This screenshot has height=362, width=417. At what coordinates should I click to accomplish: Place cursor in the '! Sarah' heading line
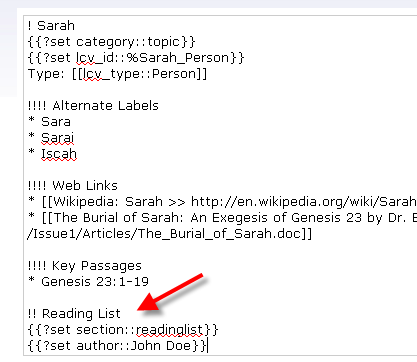tap(51, 26)
